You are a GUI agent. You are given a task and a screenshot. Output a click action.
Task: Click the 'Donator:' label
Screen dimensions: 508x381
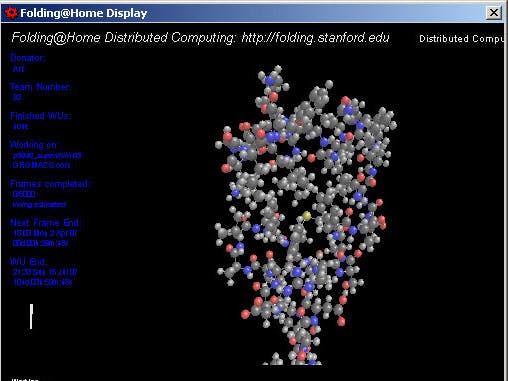(28, 58)
